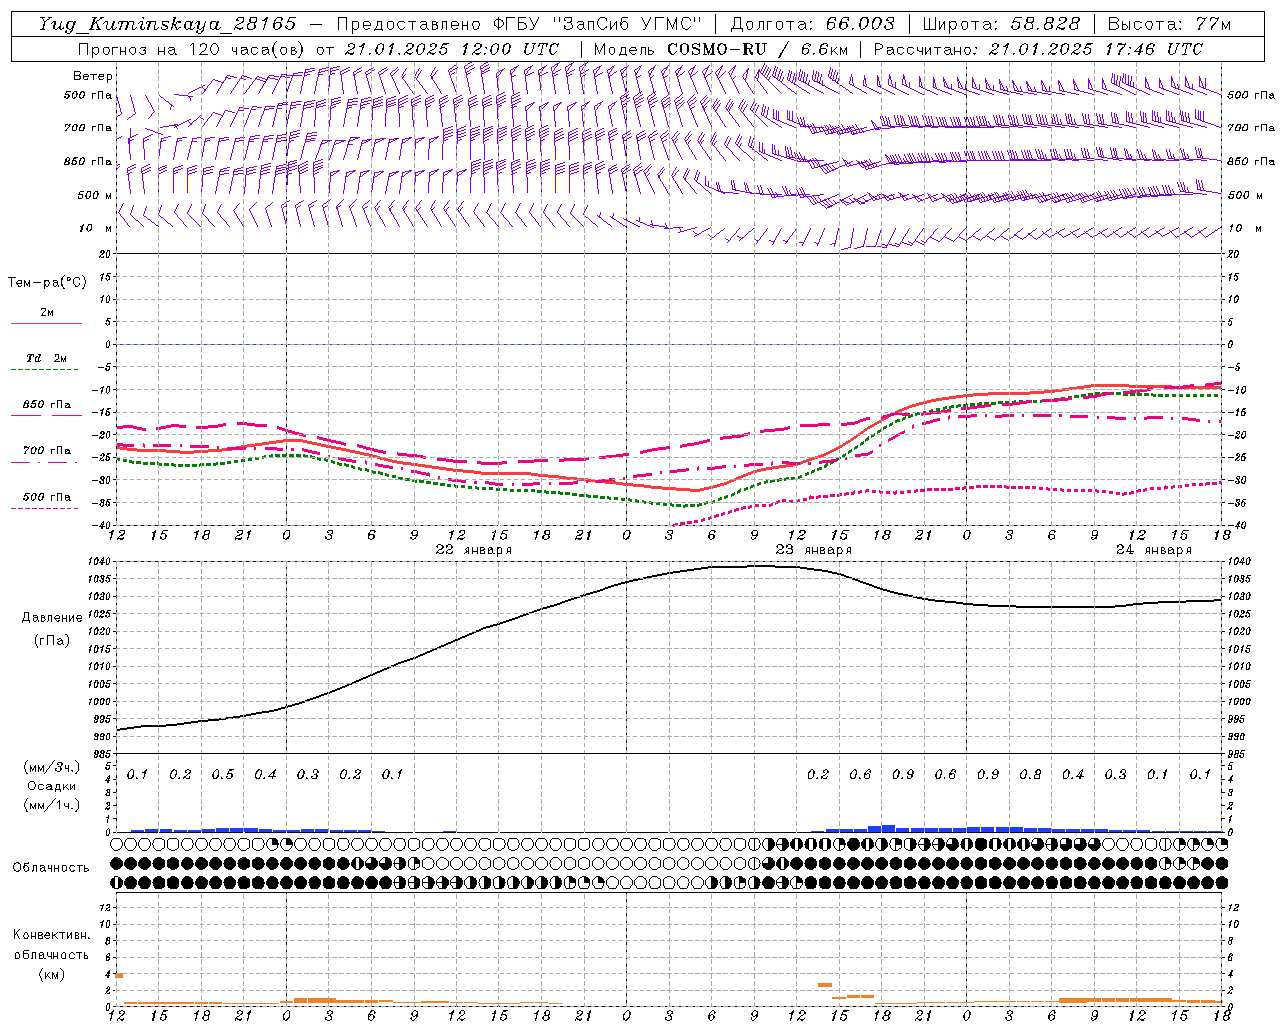Click the "(км)" unit under convective cloud label
The width and height of the screenshot is (1280, 1024).
point(52,974)
